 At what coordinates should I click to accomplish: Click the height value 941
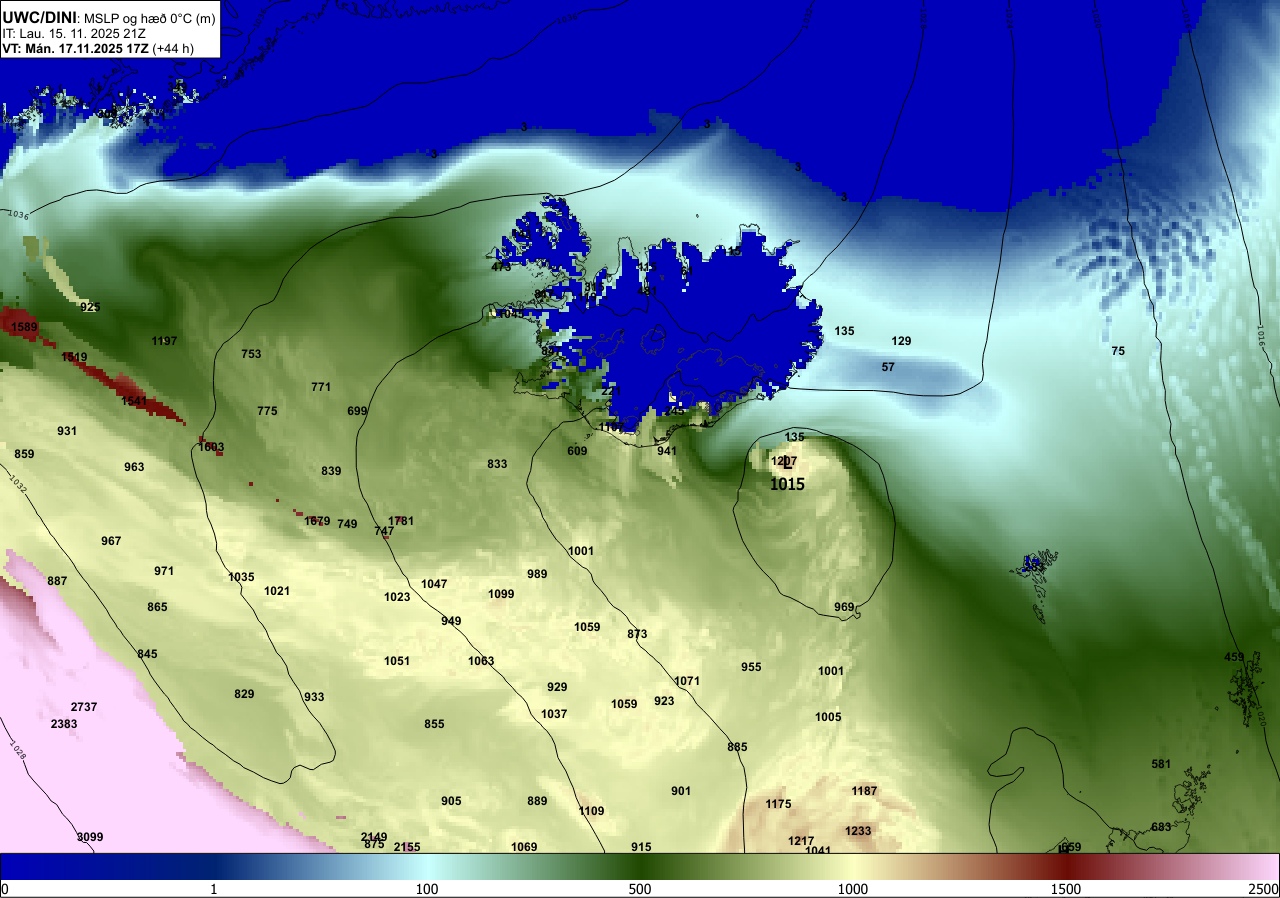point(667,451)
